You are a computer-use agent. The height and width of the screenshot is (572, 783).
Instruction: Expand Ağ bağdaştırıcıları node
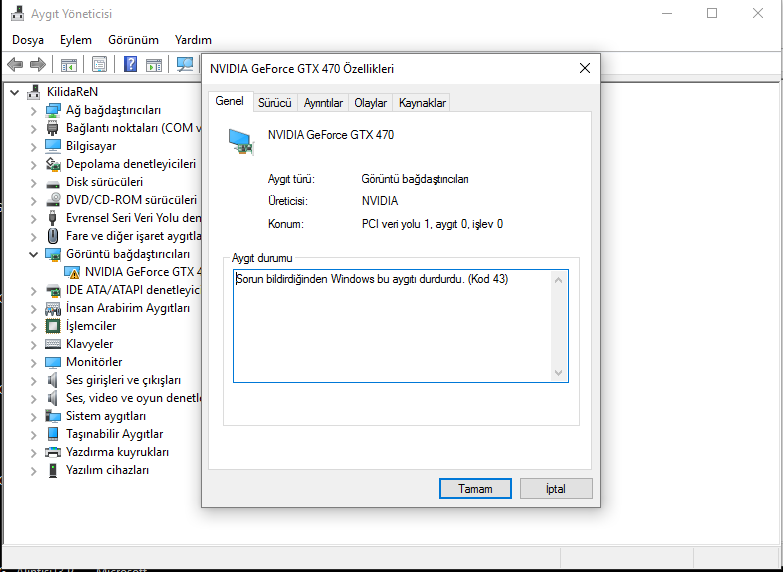[33, 110]
